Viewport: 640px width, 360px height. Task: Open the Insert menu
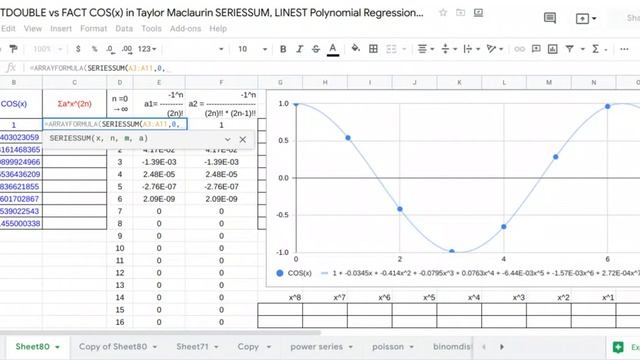[x=61, y=29]
